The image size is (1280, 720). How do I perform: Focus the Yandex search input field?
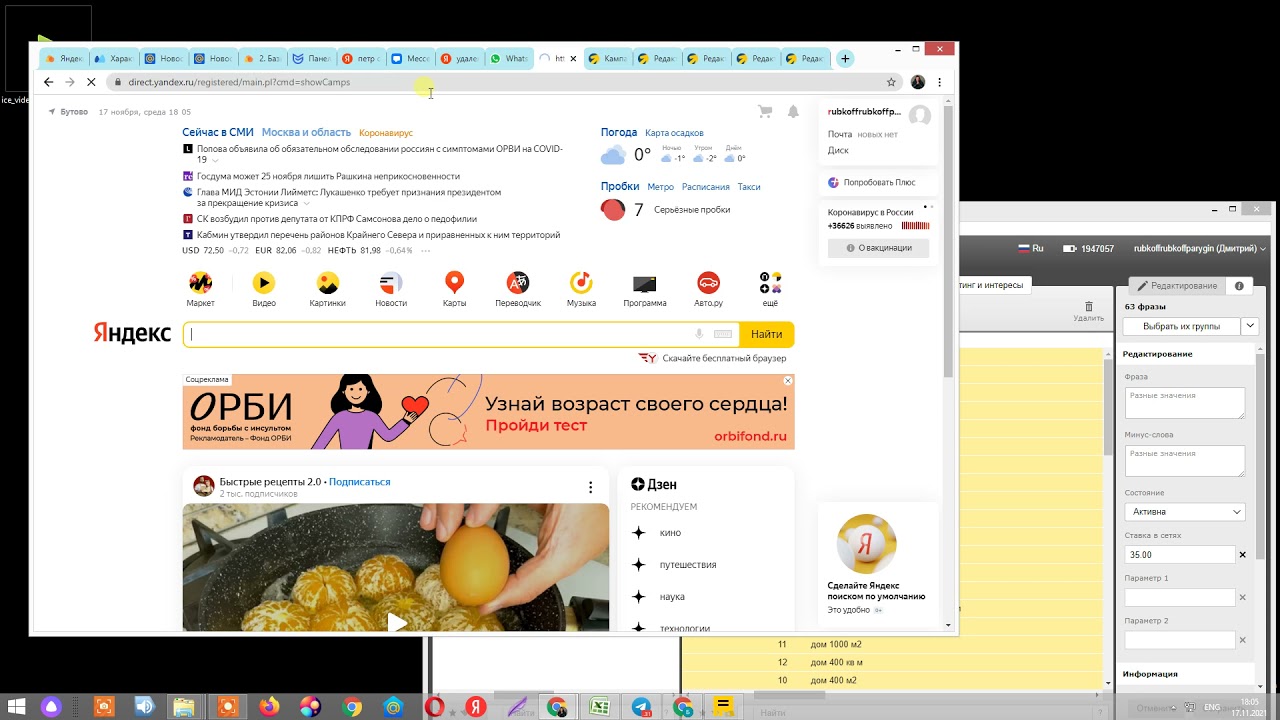(440, 335)
